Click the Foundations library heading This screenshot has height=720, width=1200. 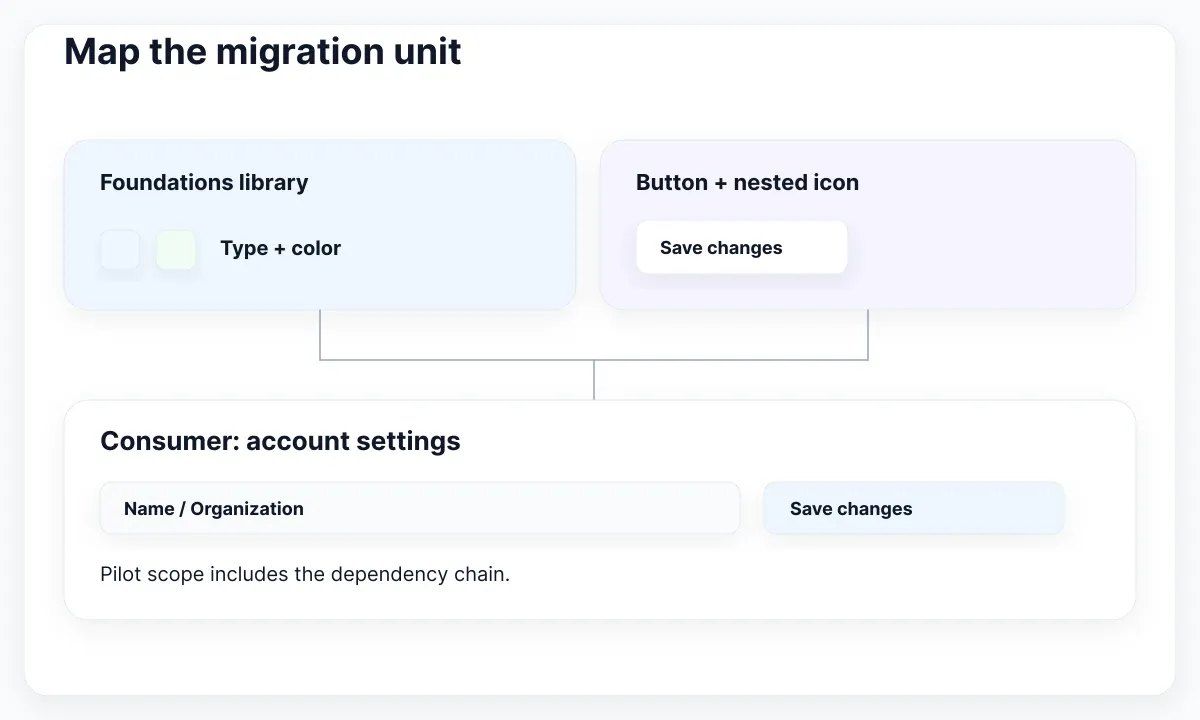(x=204, y=183)
